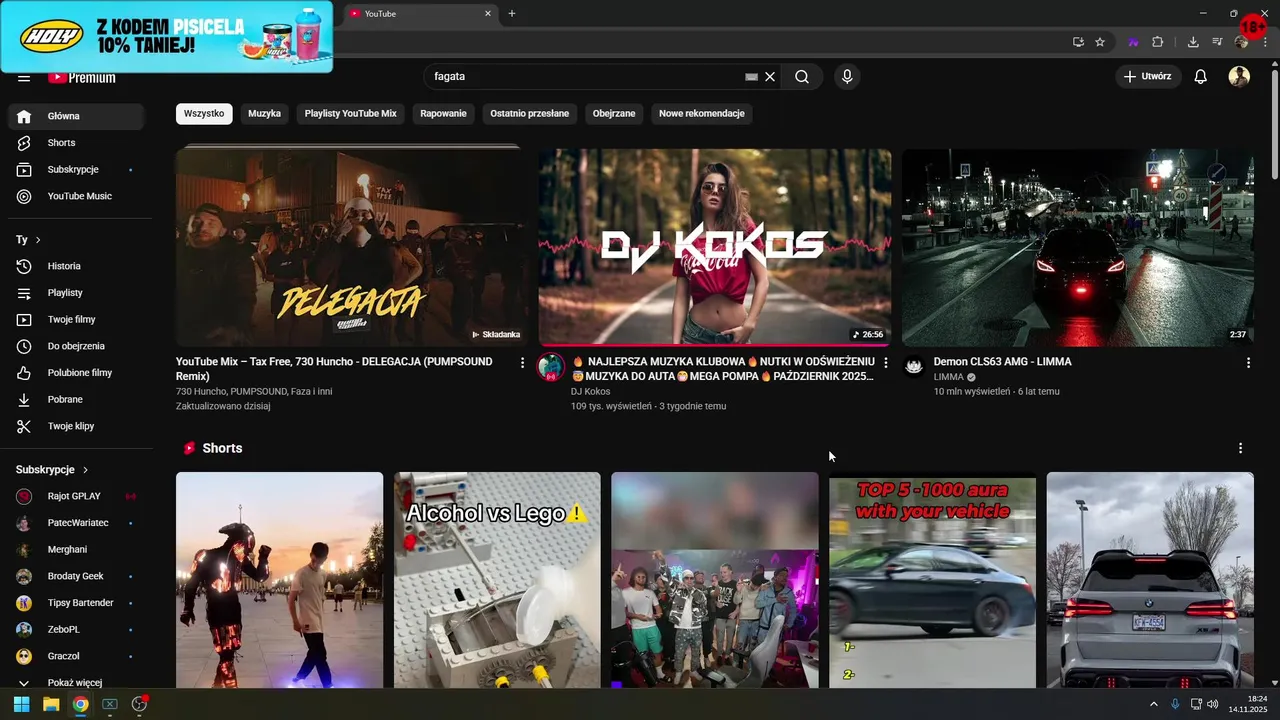Viewport: 1280px width, 720px height.
Task: Open Do obejrzenia watch later
Action: click(x=76, y=346)
